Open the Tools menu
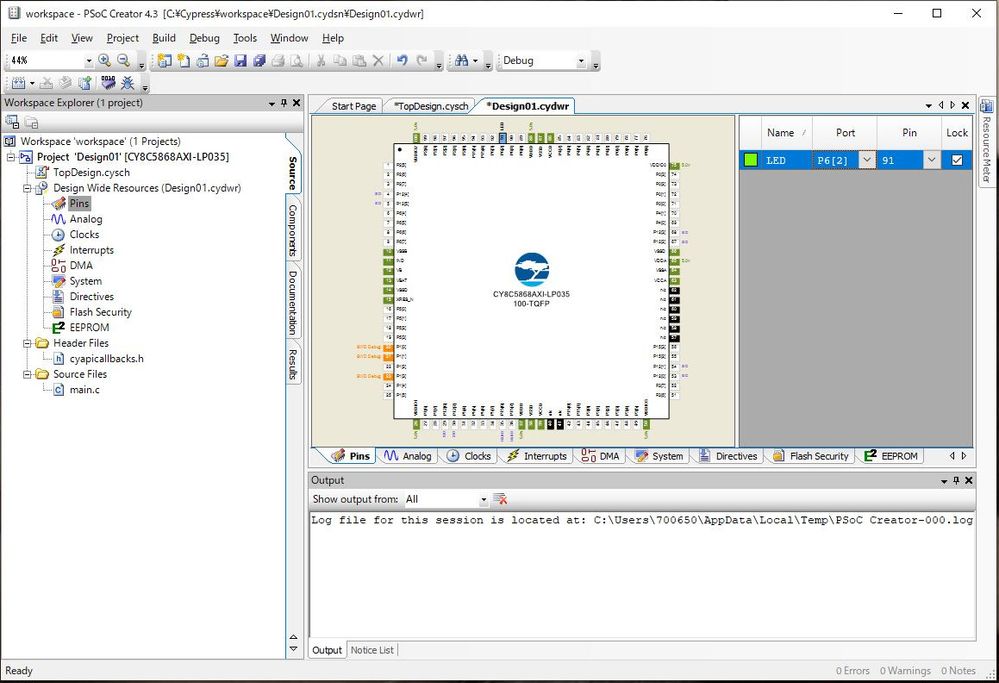The image size is (999, 683). click(245, 38)
